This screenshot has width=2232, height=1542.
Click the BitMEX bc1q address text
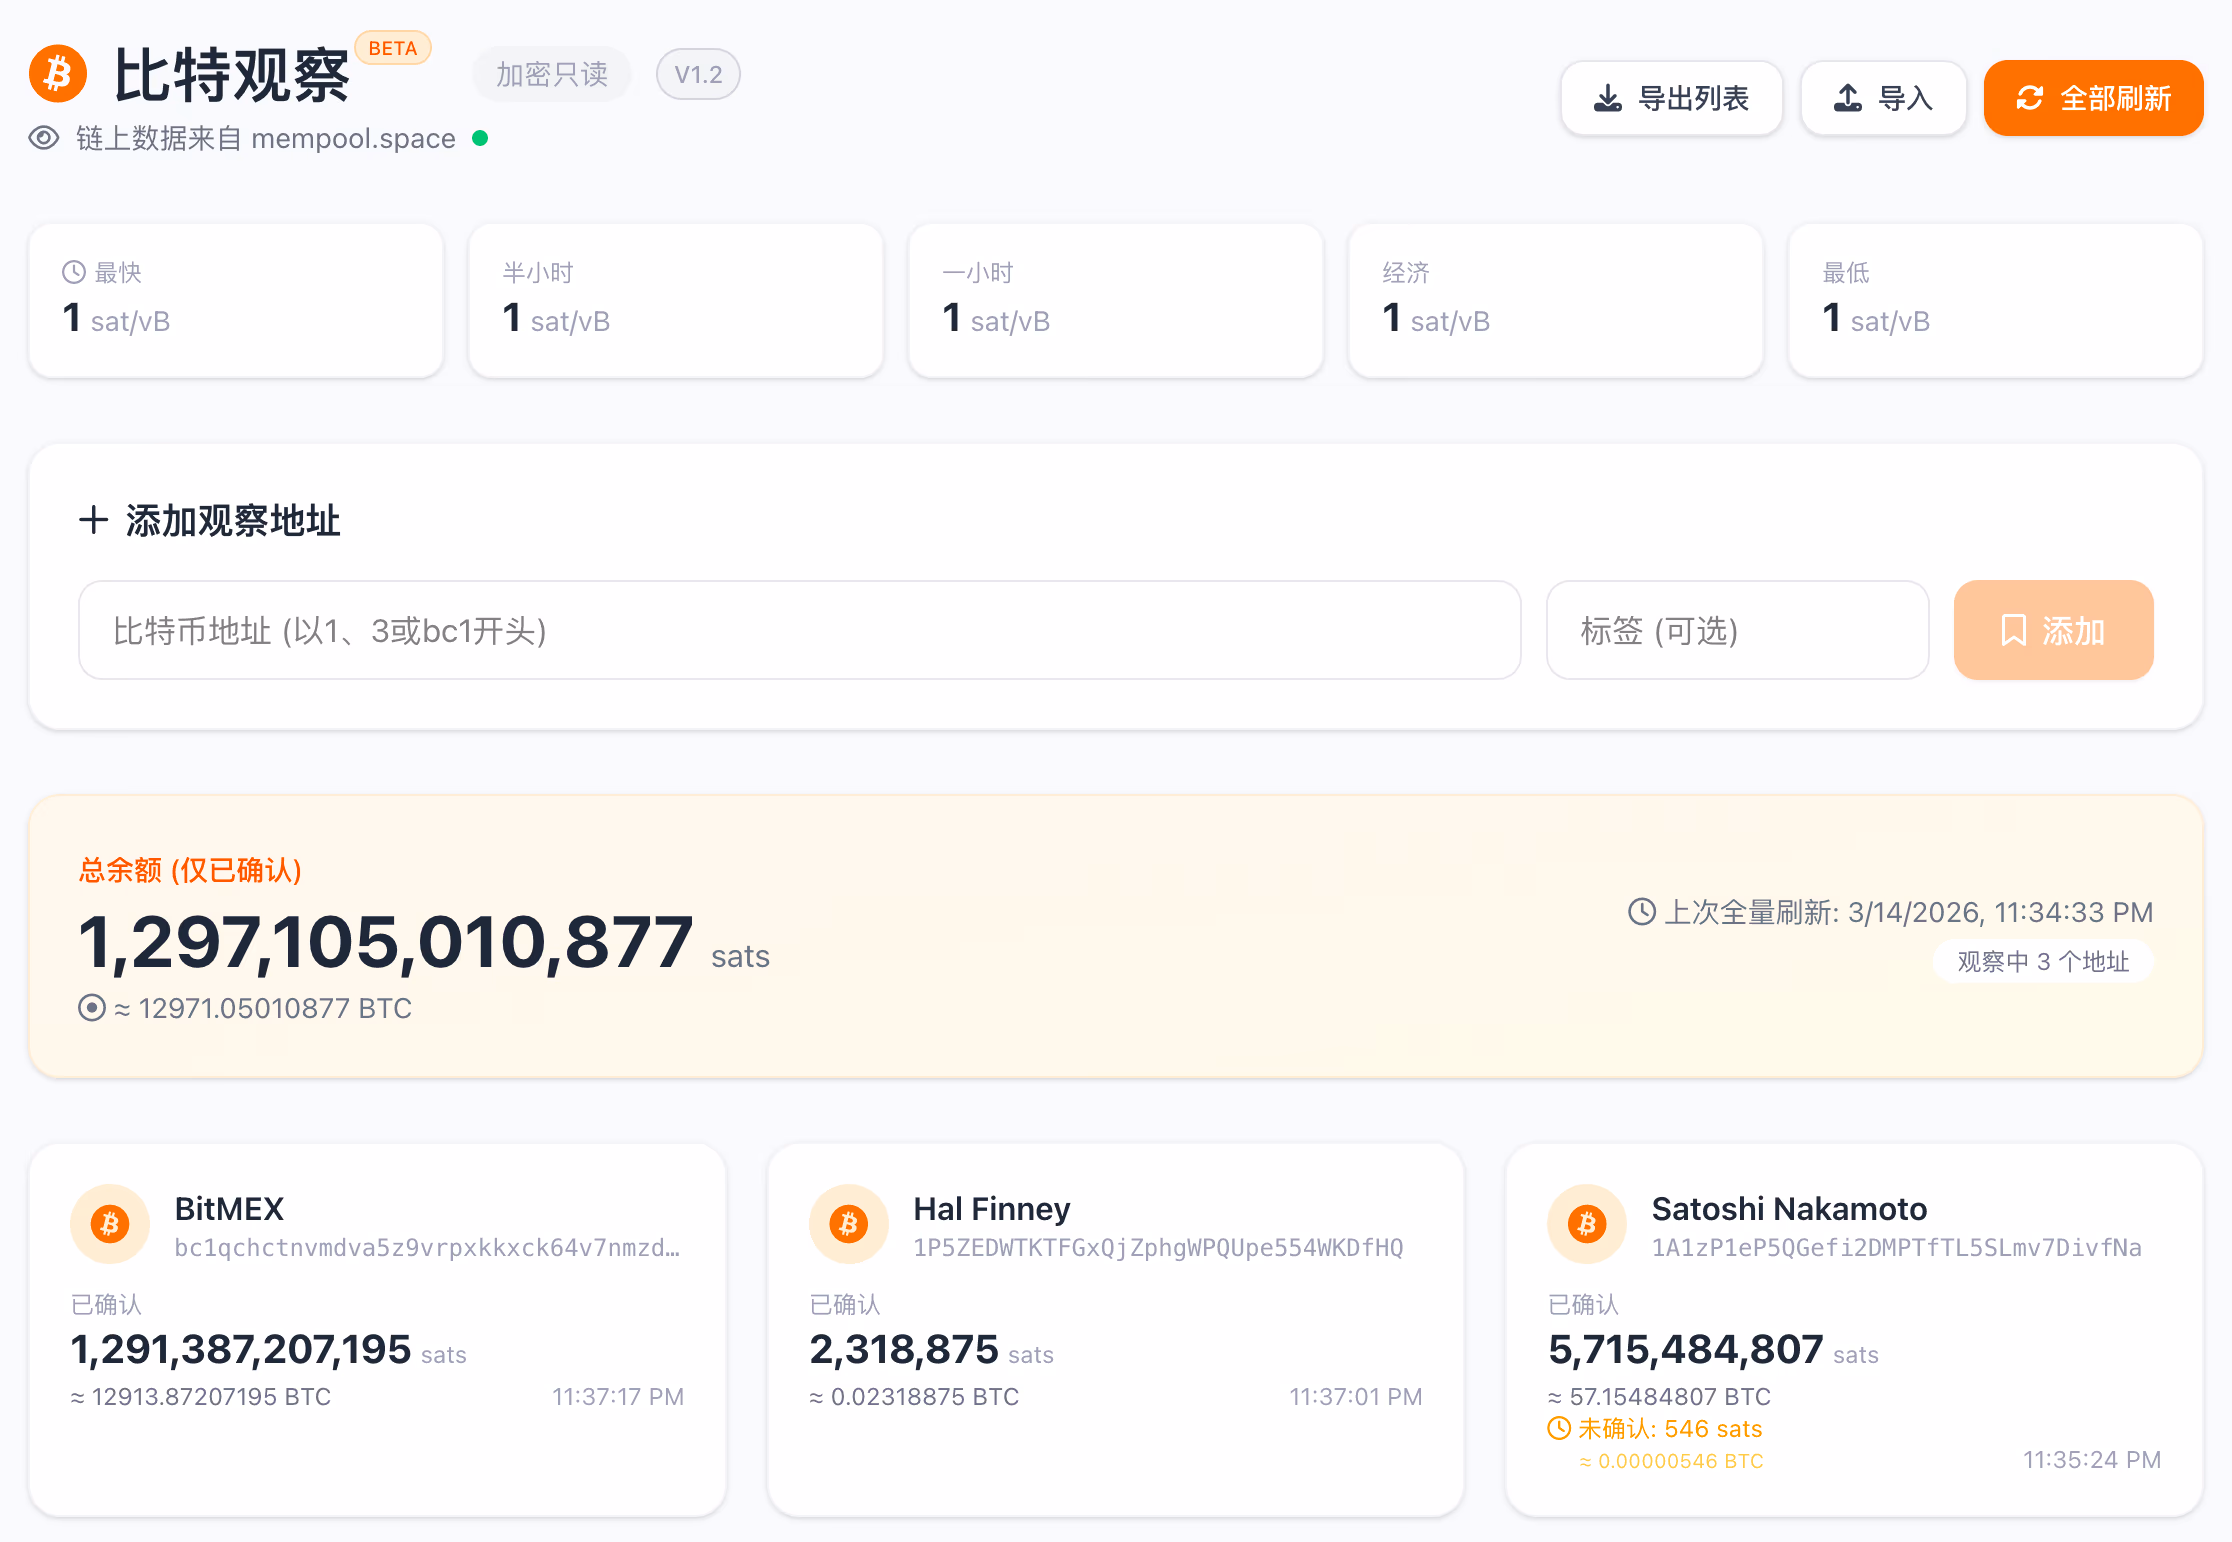tap(427, 1248)
